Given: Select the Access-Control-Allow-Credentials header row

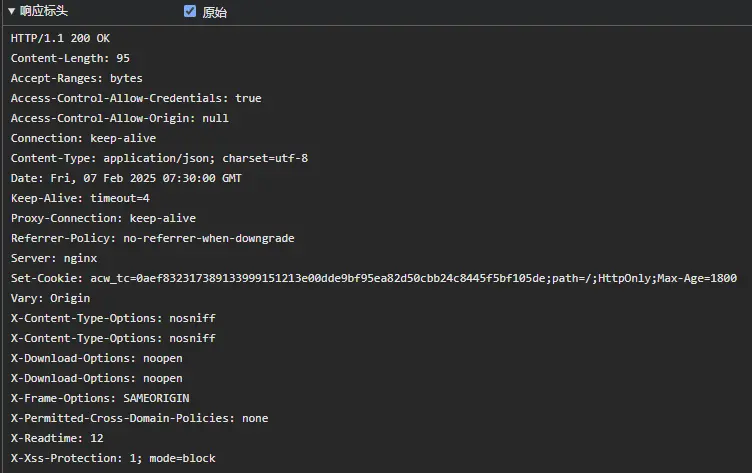Looking at the screenshot, I should pyautogui.click(x=136, y=98).
